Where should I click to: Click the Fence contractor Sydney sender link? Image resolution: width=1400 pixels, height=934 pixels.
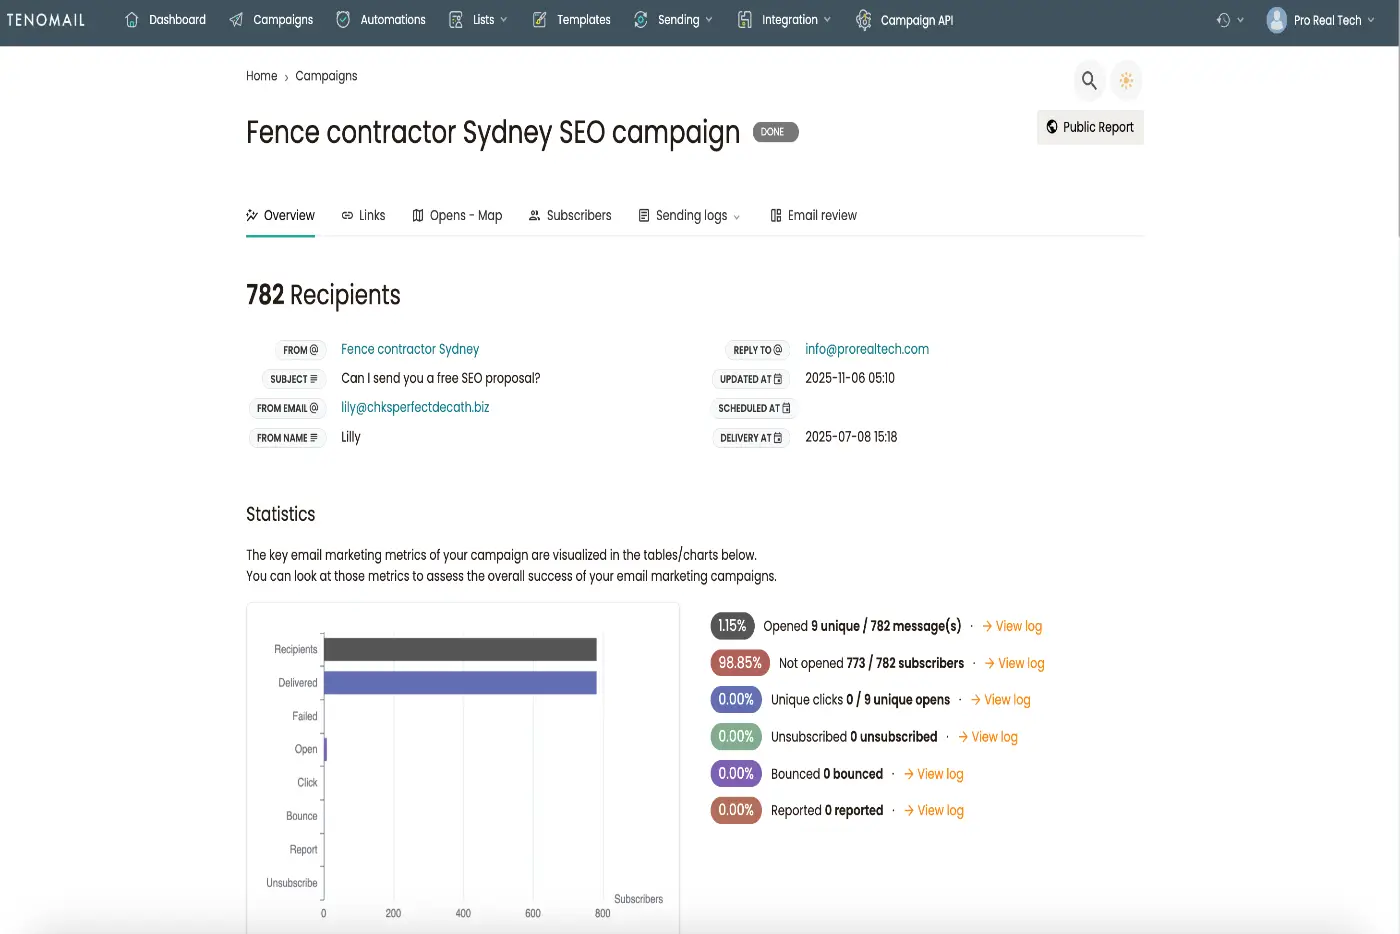(410, 349)
